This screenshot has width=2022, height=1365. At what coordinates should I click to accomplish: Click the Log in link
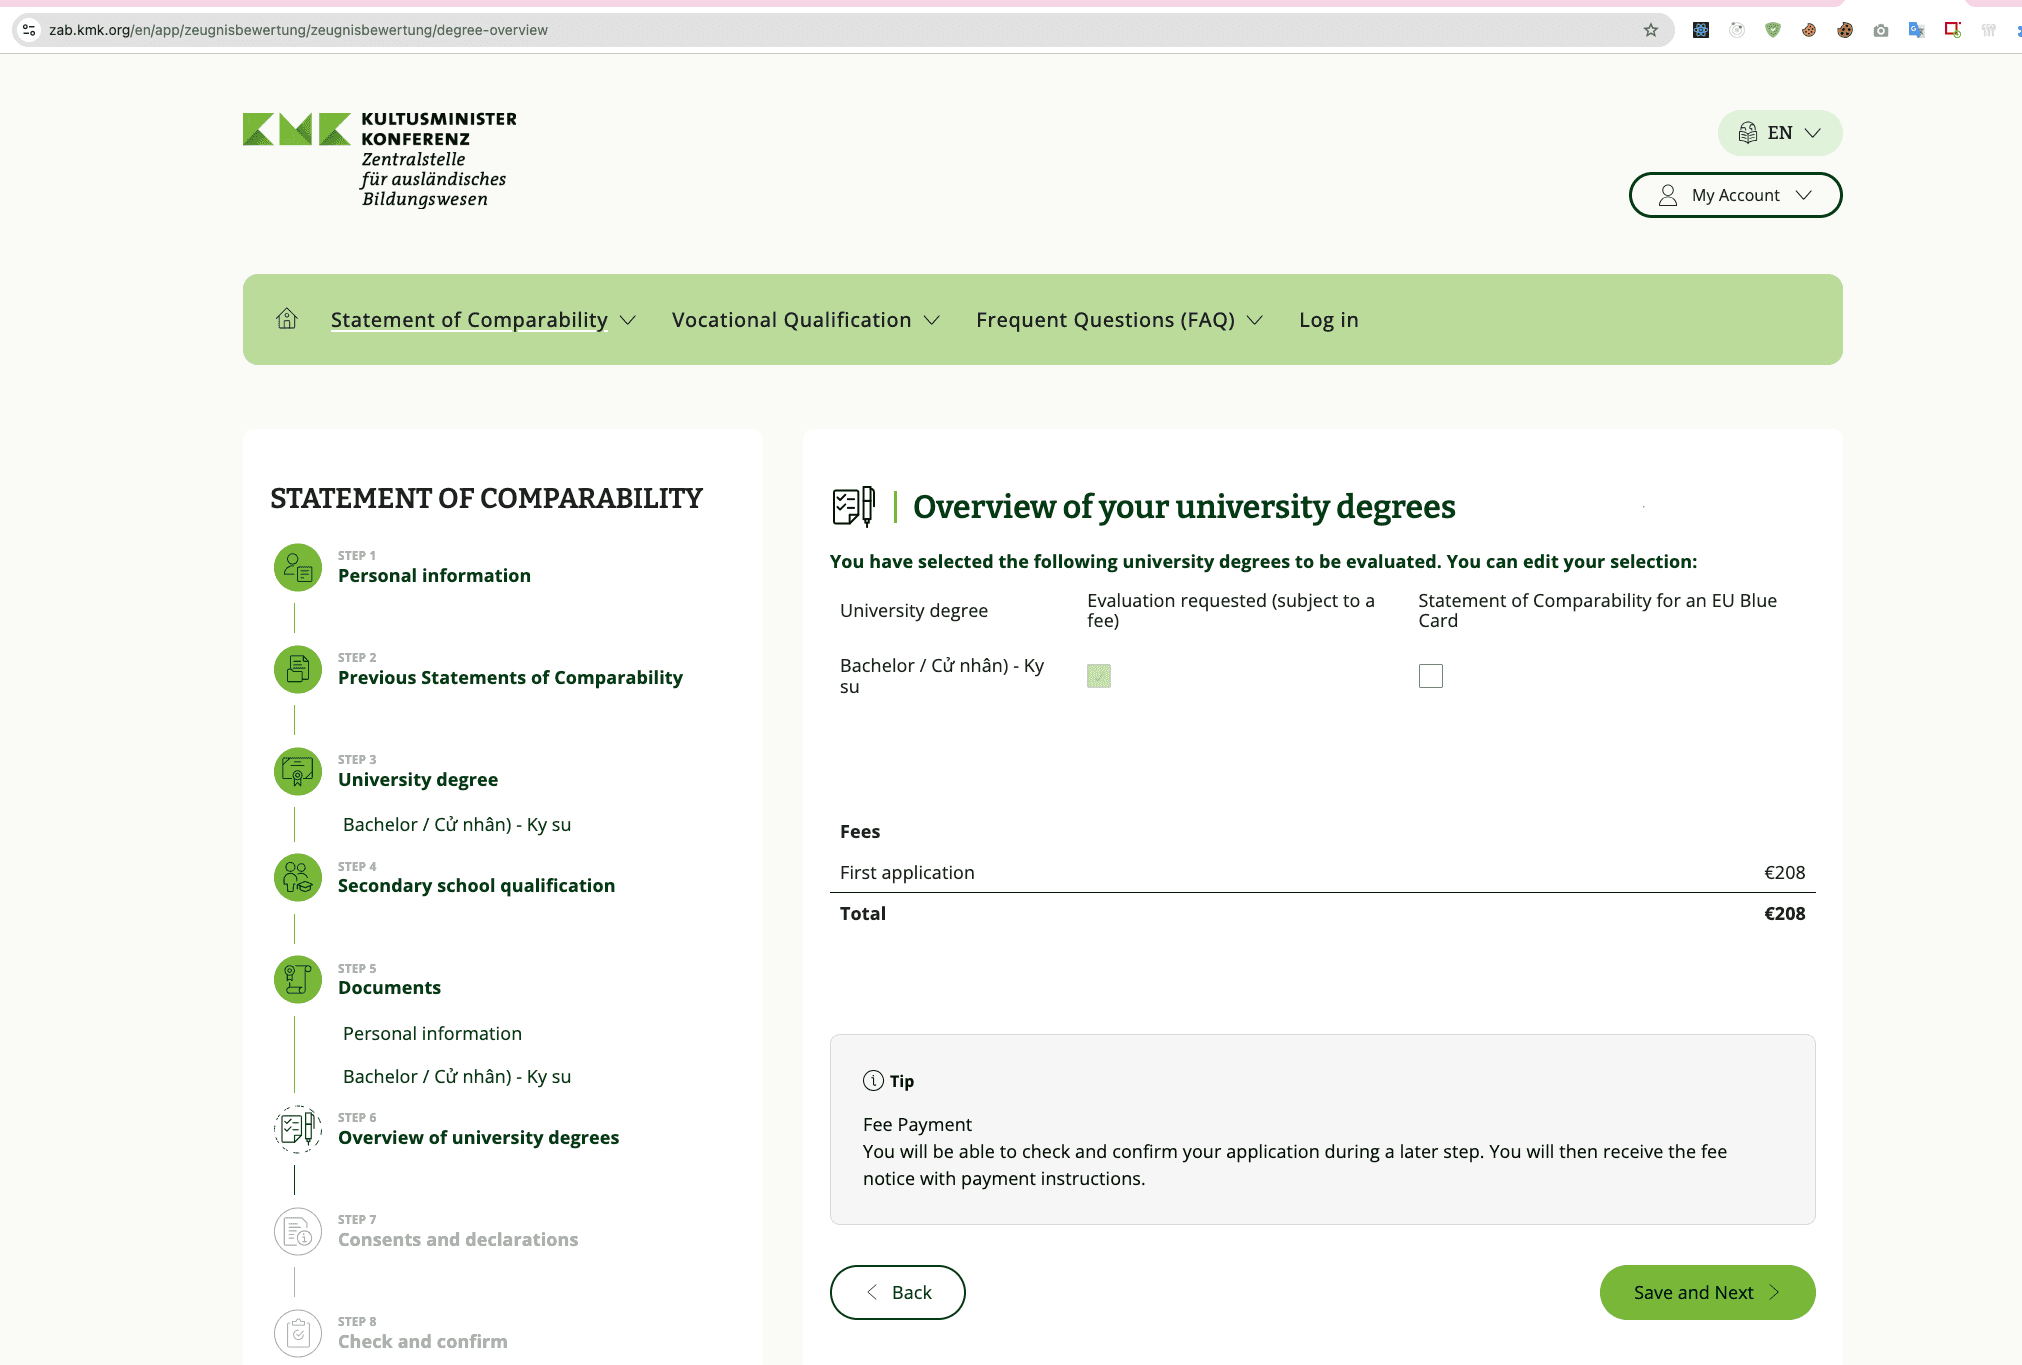[1328, 320]
